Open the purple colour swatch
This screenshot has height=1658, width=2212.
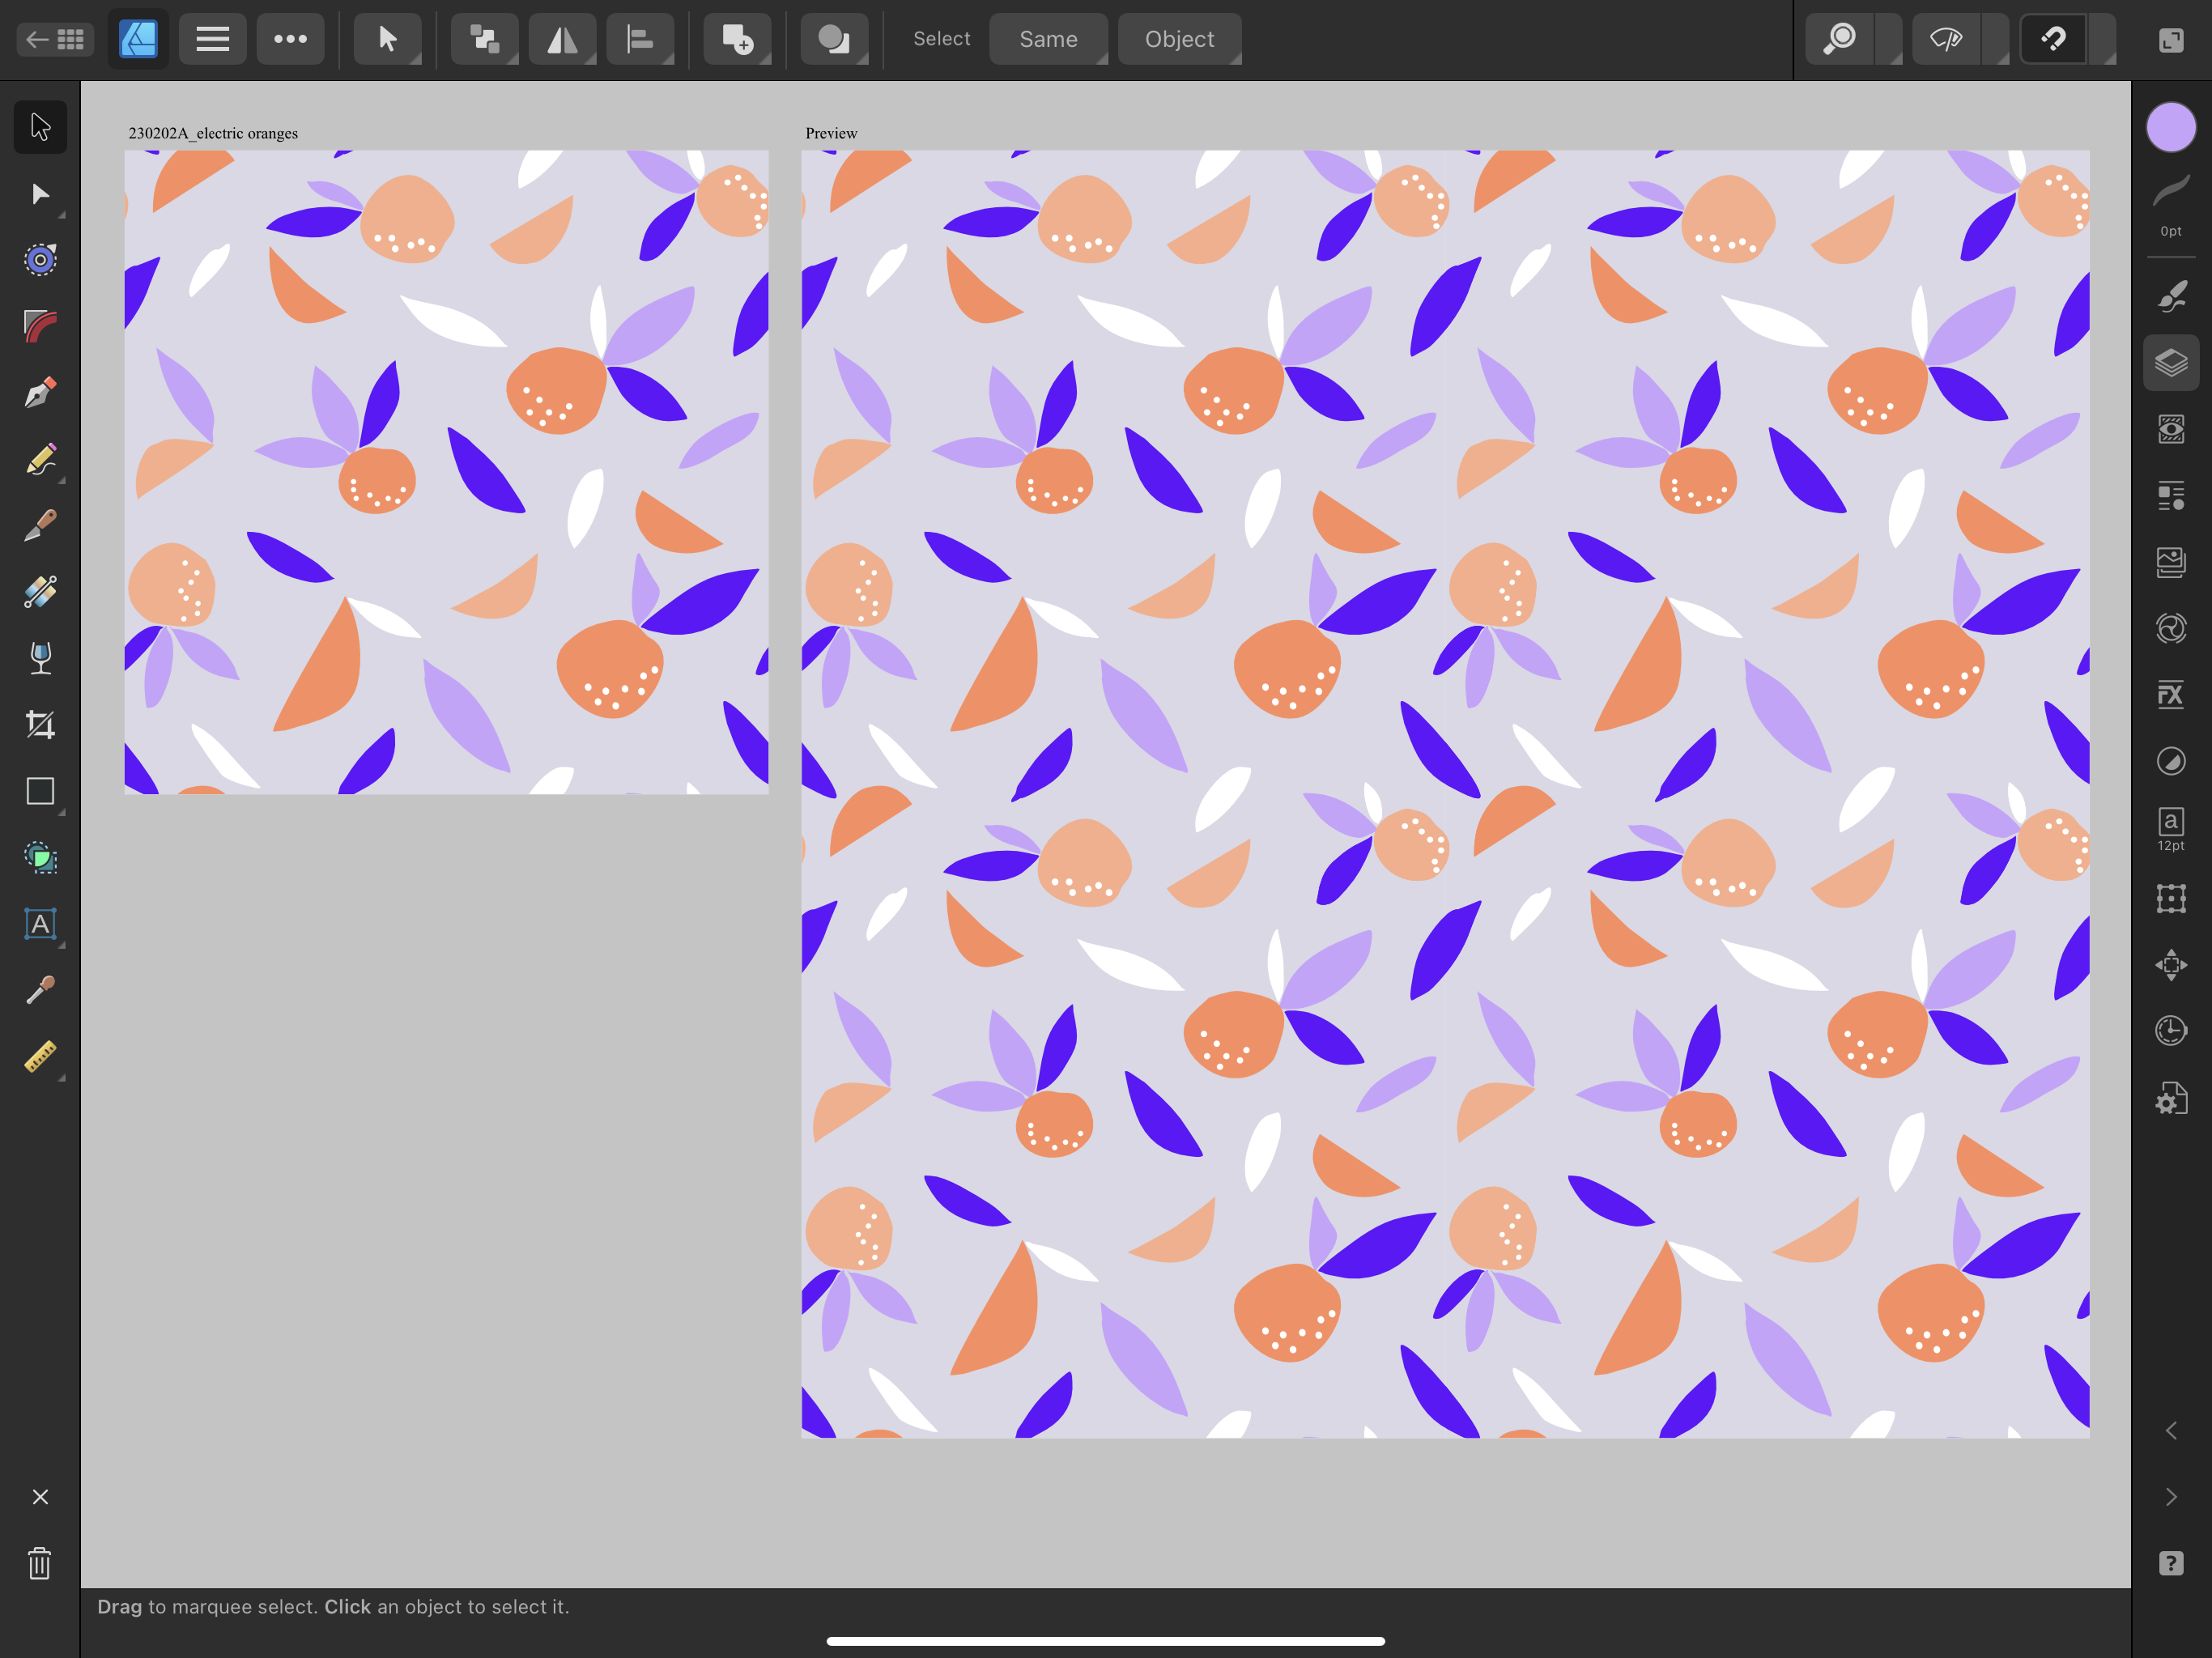pyautogui.click(x=2171, y=128)
